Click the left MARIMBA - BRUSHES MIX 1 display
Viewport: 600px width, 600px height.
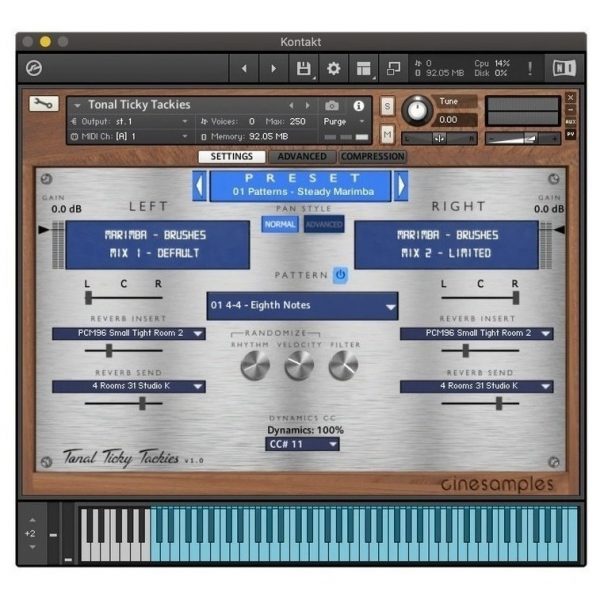point(158,245)
